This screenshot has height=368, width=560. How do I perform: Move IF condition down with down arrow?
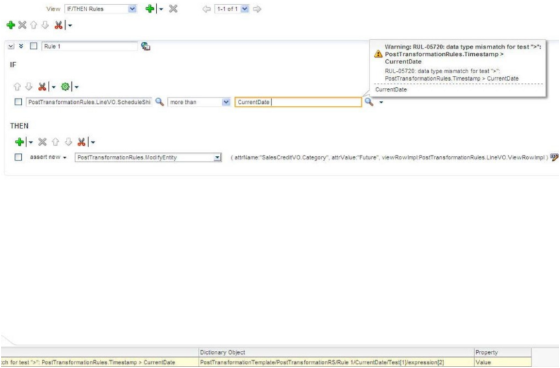pyautogui.click(x=29, y=86)
